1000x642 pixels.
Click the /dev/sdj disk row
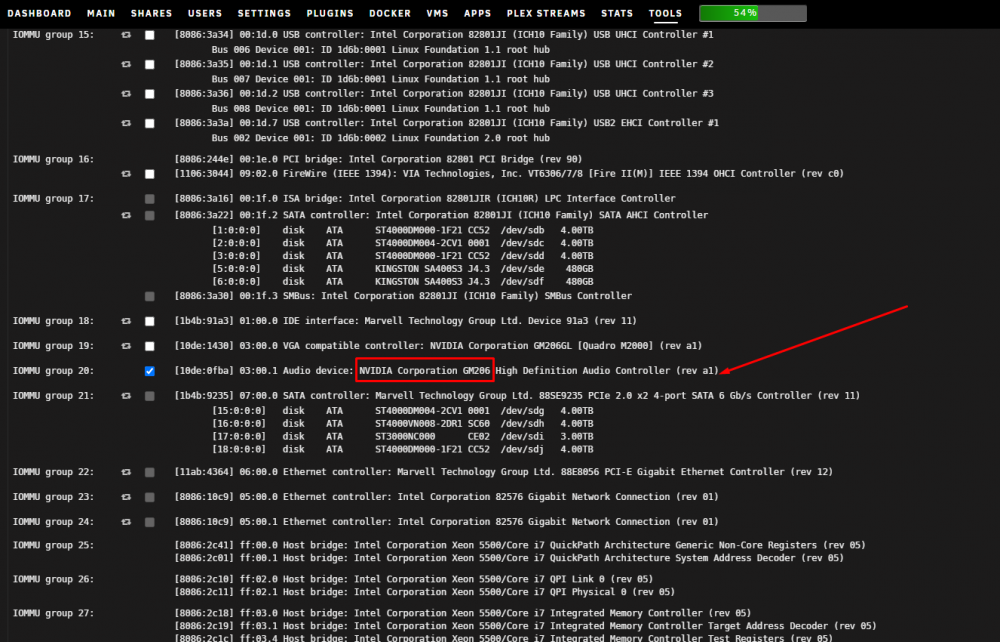pyautogui.click(x=402, y=449)
